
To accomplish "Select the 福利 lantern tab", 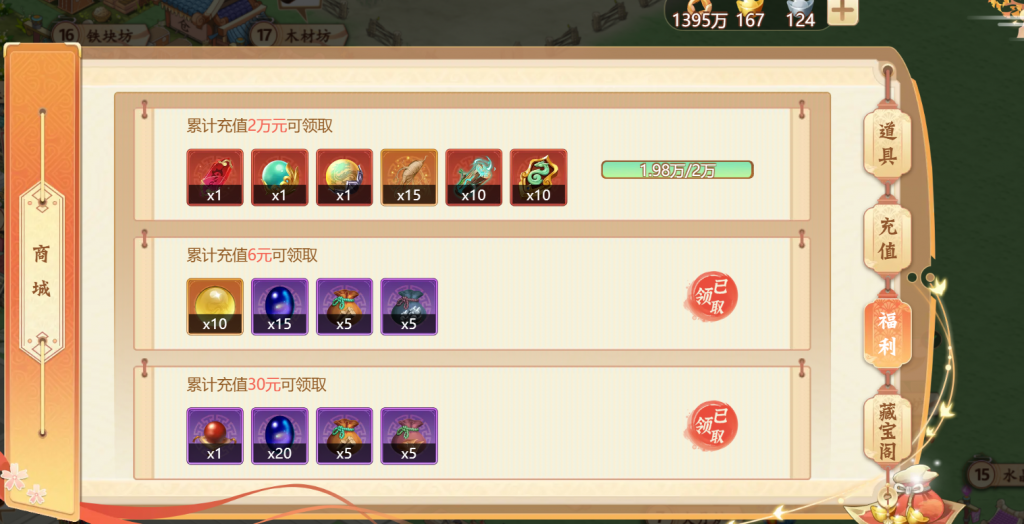I will click(x=888, y=334).
